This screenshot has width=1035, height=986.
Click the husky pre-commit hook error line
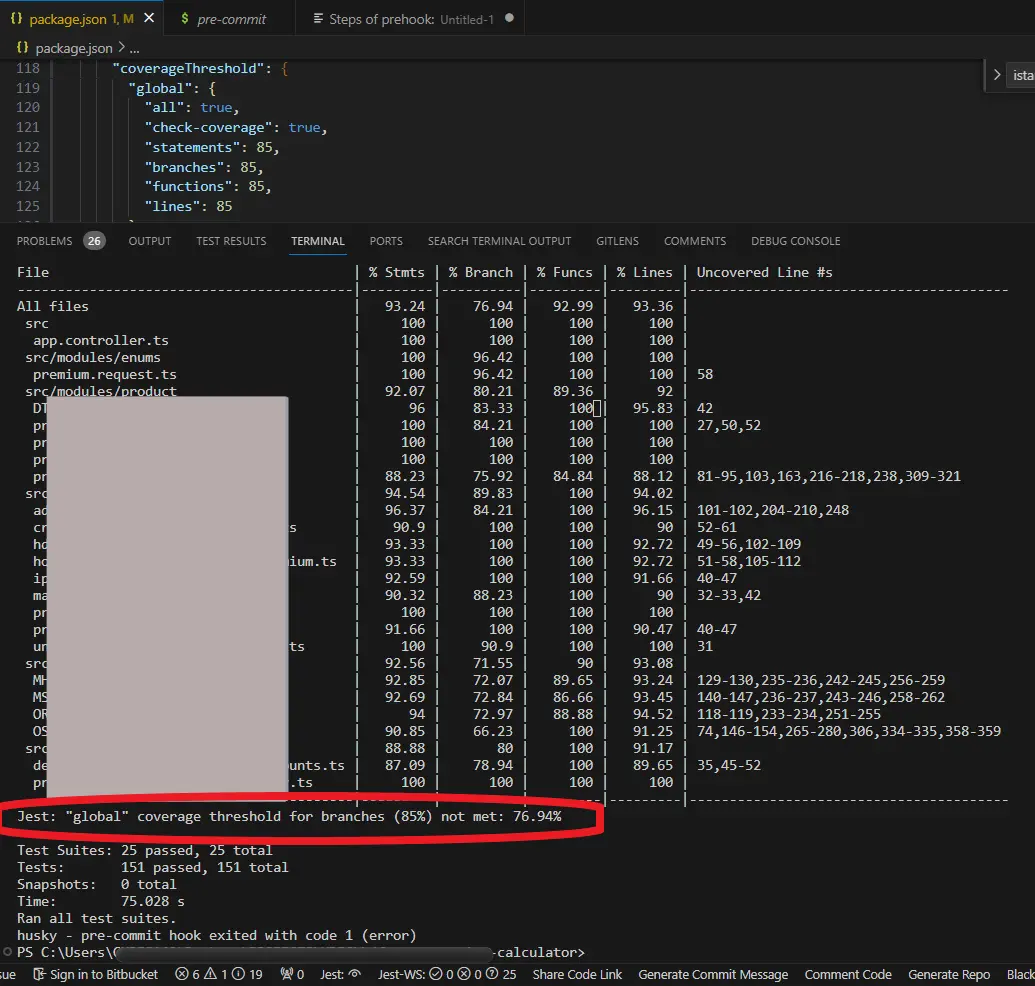coord(217,935)
